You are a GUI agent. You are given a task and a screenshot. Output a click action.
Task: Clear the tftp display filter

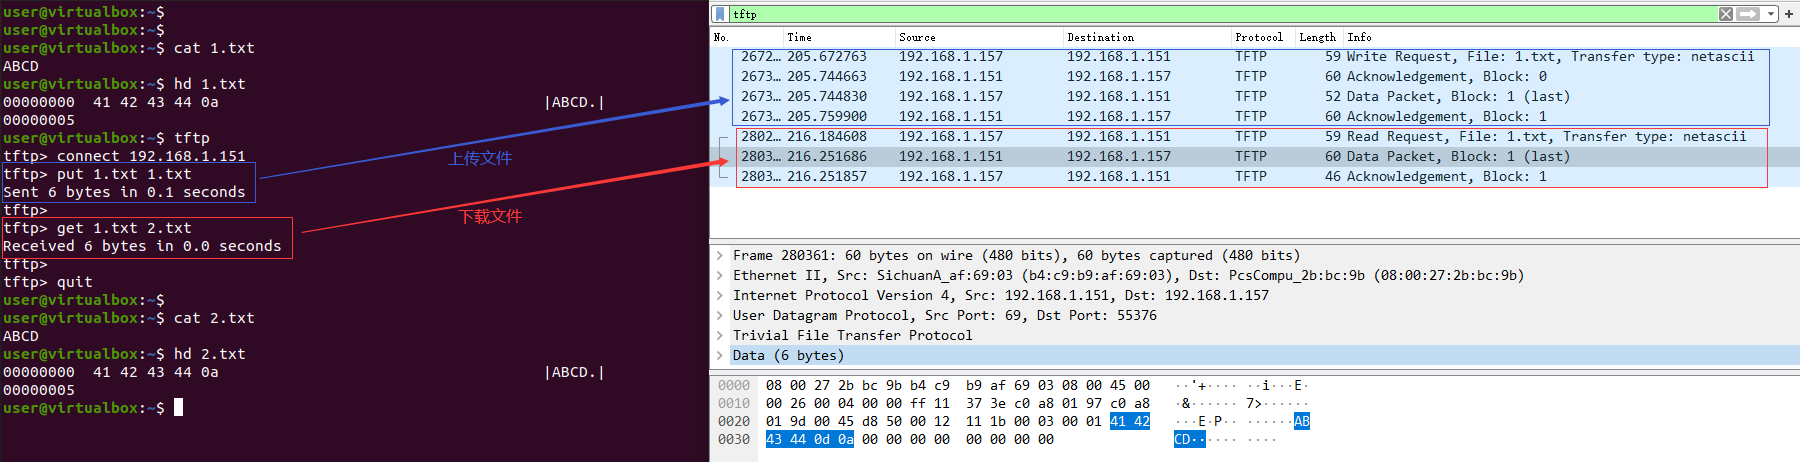click(1726, 14)
